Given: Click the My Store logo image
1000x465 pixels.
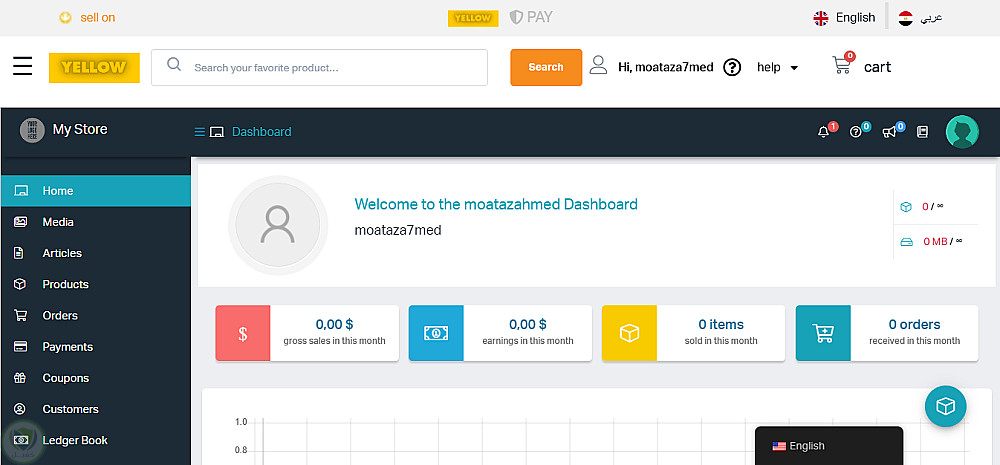Looking at the screenshot, I should pos(33,130).
